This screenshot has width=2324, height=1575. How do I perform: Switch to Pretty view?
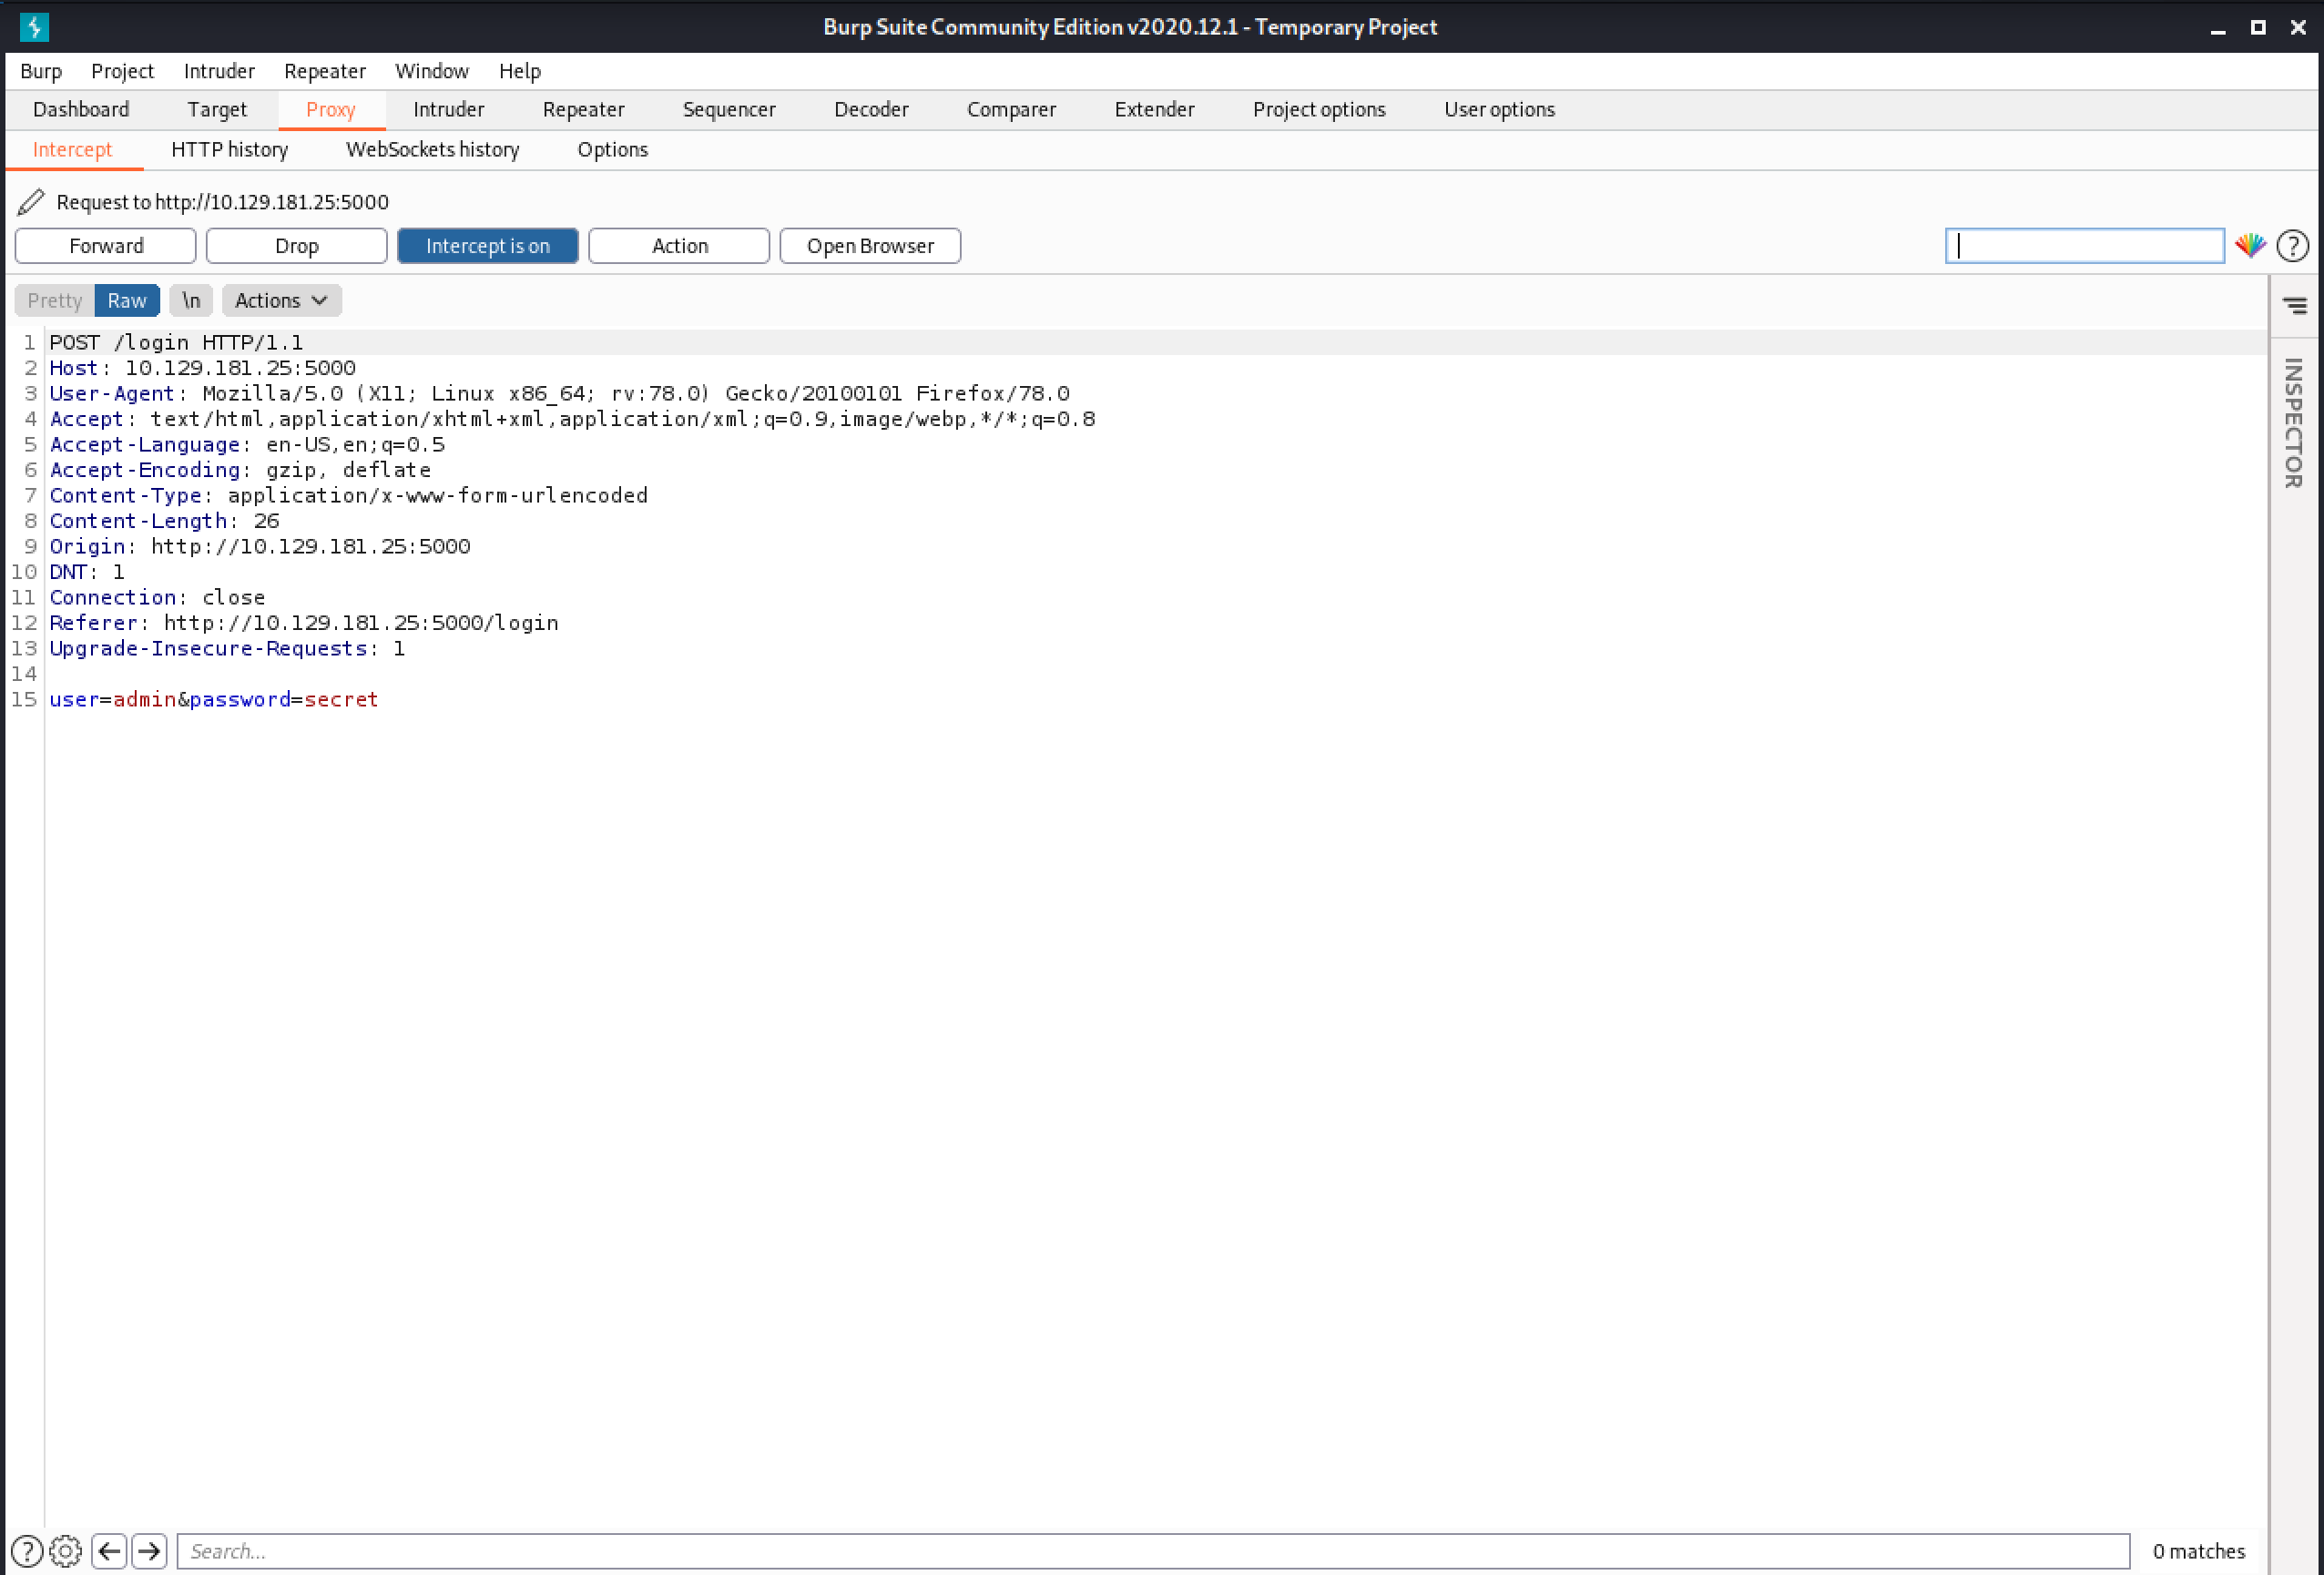(55, 301)
